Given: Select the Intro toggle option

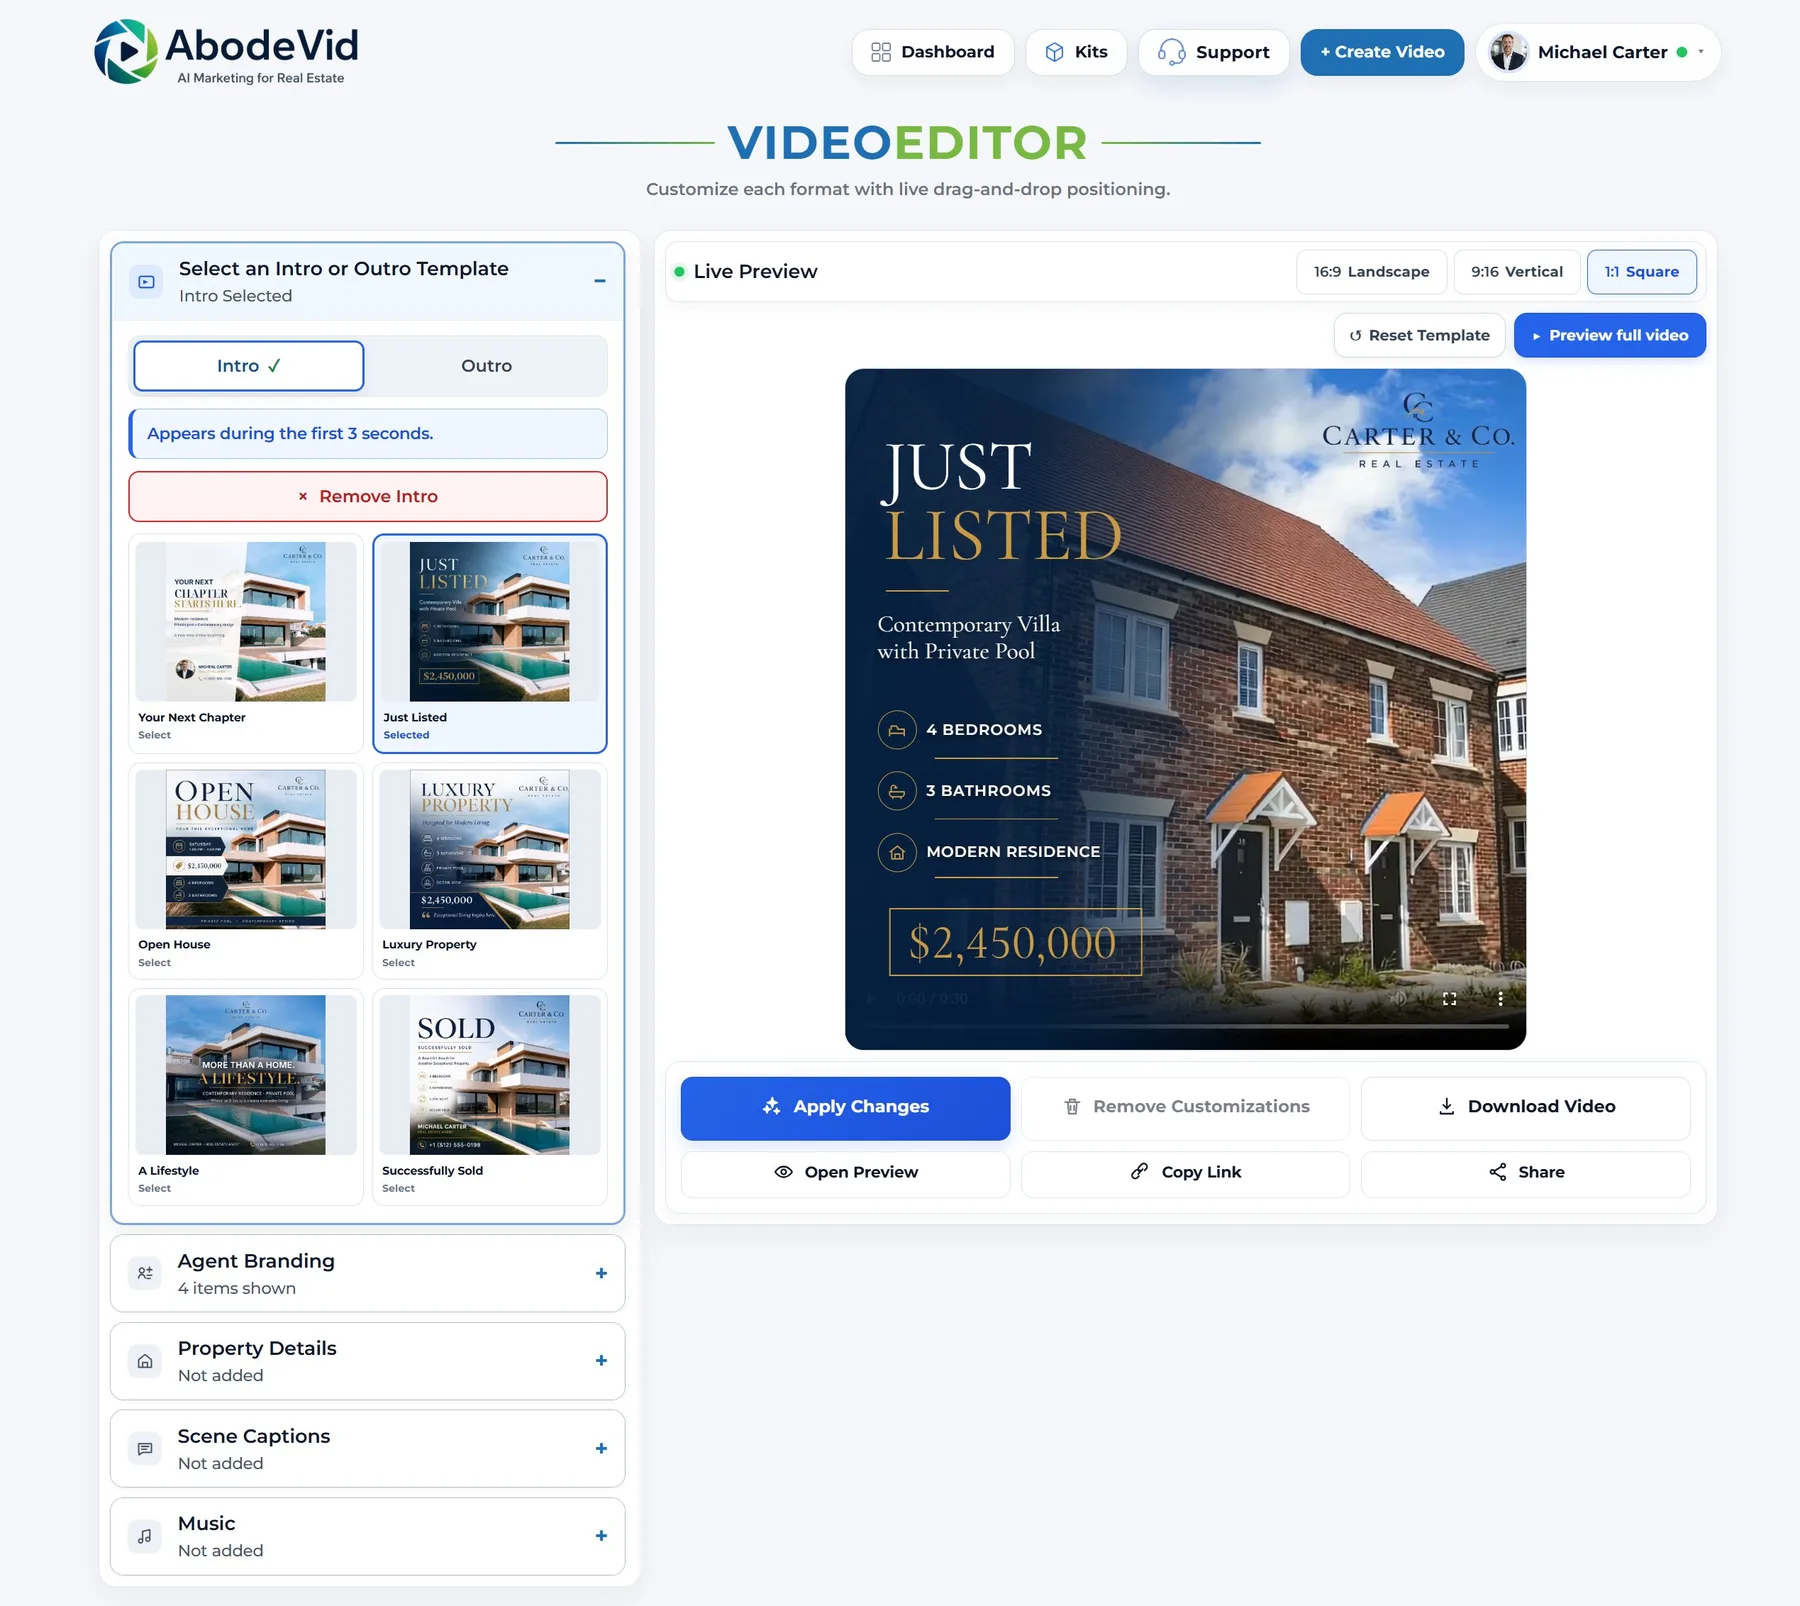Looking at the screenshot, I should (248, 366).
